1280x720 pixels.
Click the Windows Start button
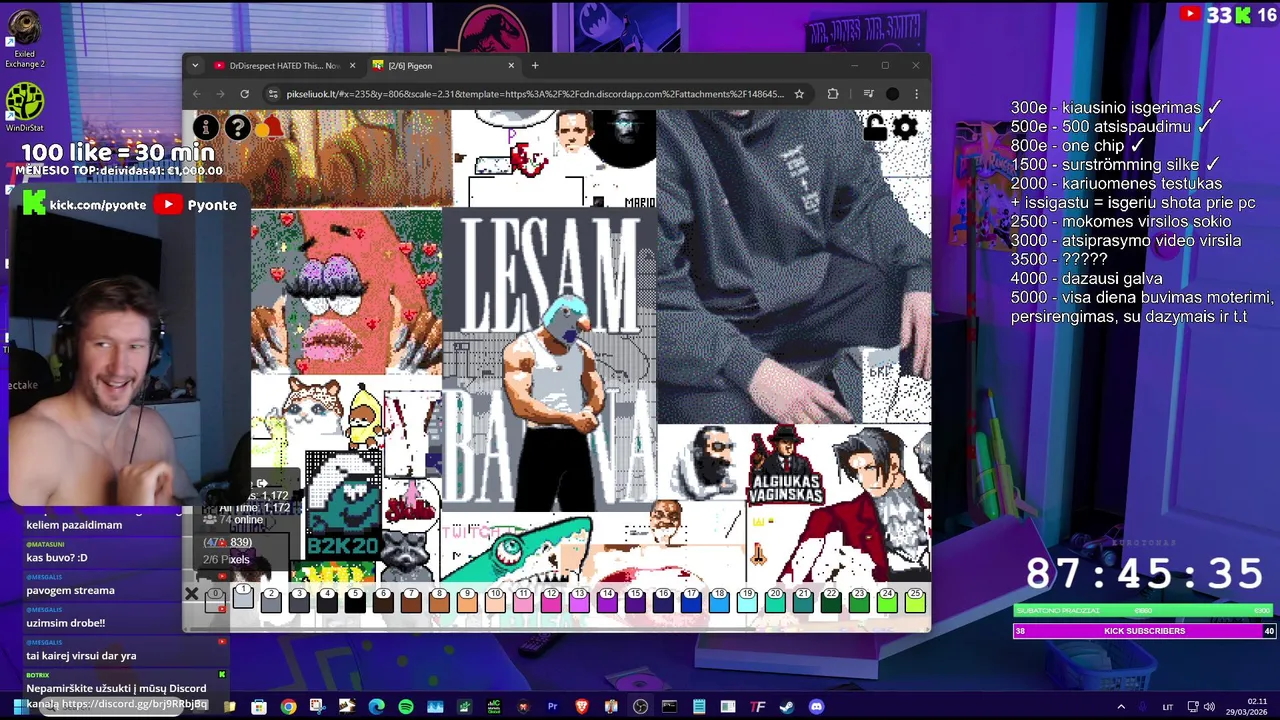[20, 707]
